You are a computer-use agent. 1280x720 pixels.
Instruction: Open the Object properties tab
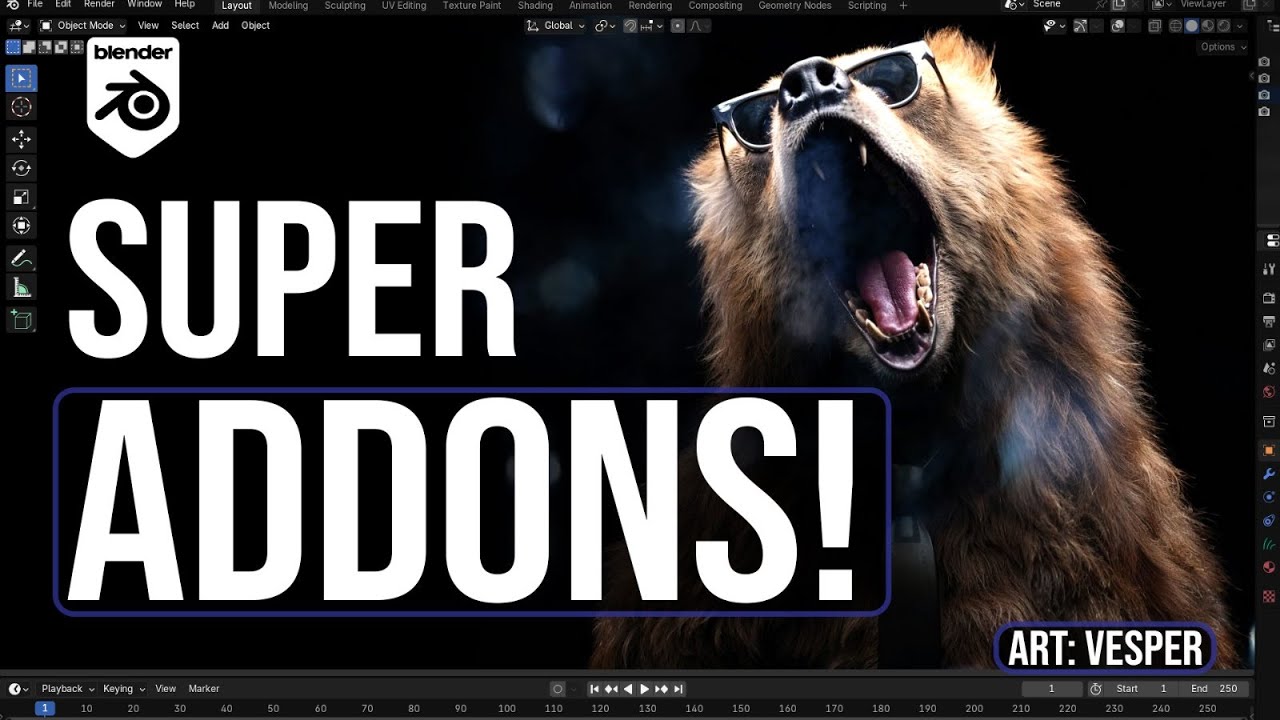1270,450
